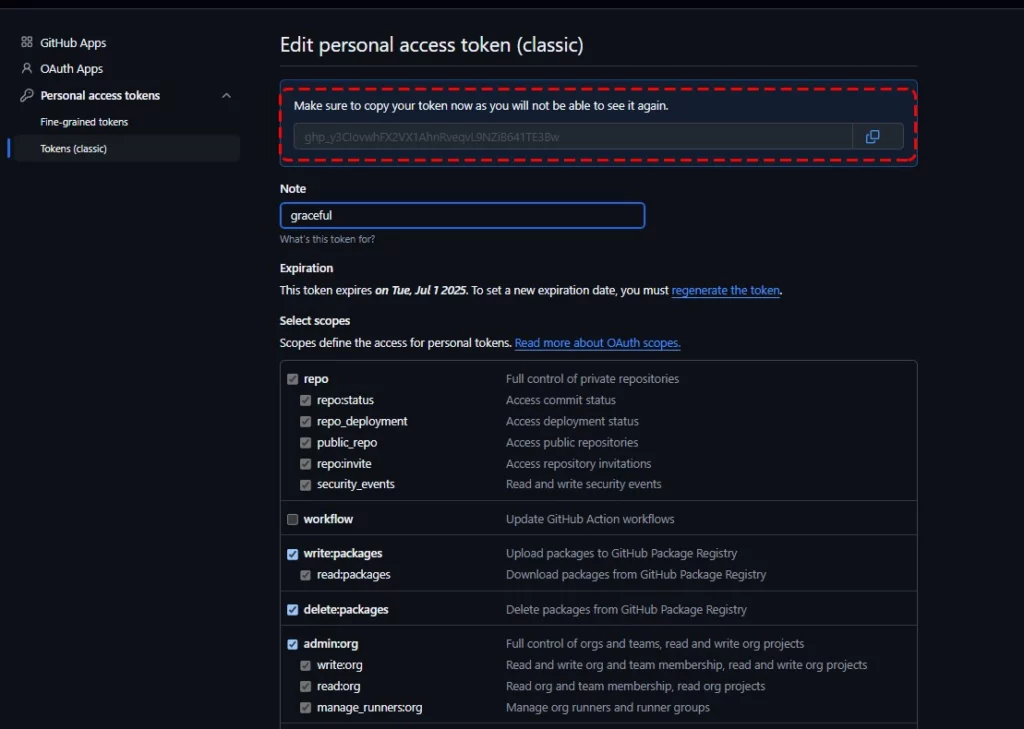Click the 'Access repository invitations' description
The width and height of the screenshot is (1024, 729).
[579, 464]
